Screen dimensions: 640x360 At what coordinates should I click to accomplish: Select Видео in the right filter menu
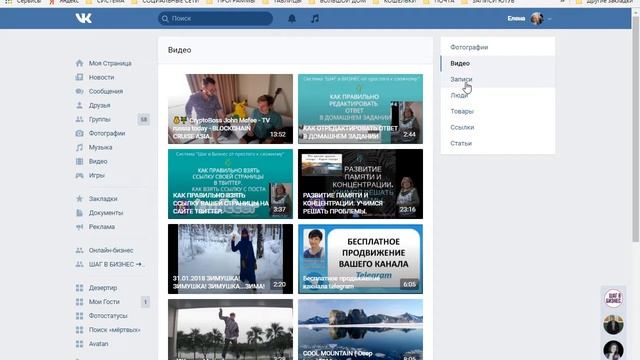click(498, 63)
